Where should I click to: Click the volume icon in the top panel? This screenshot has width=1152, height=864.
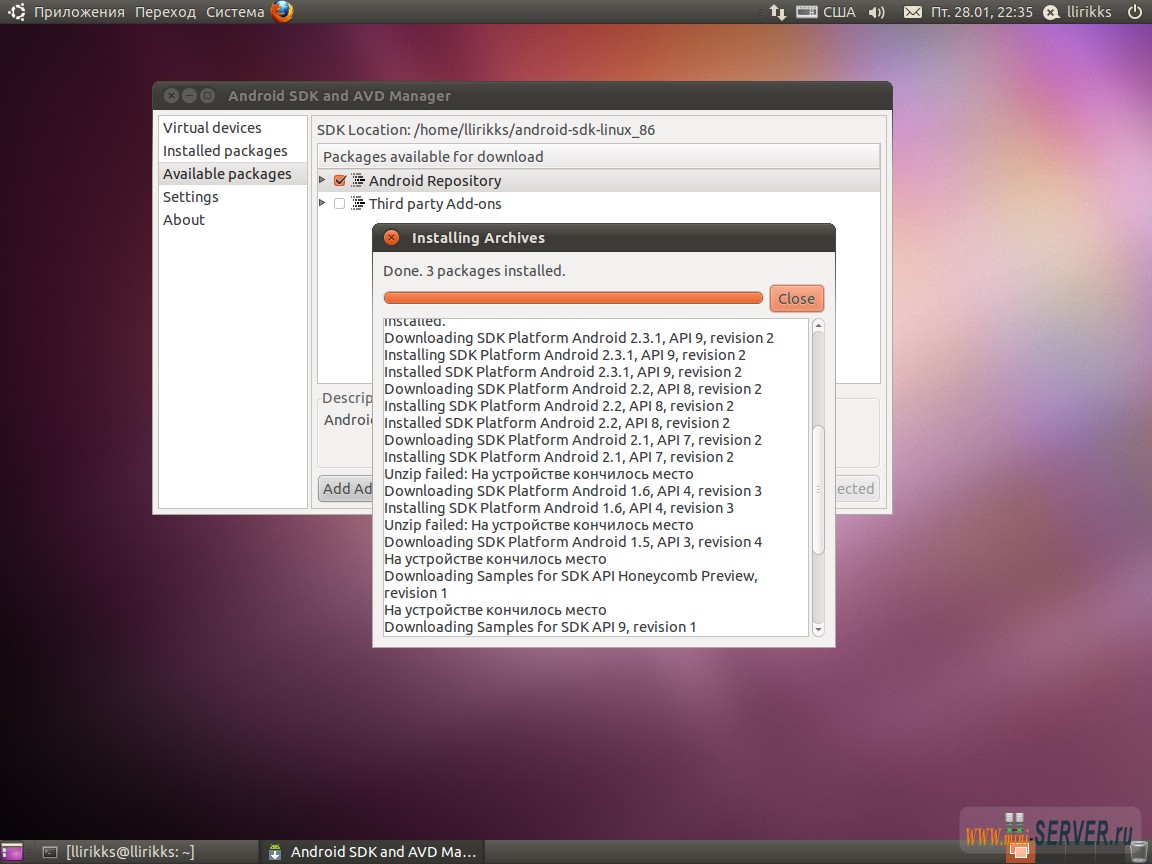click(x=876, y=12)
